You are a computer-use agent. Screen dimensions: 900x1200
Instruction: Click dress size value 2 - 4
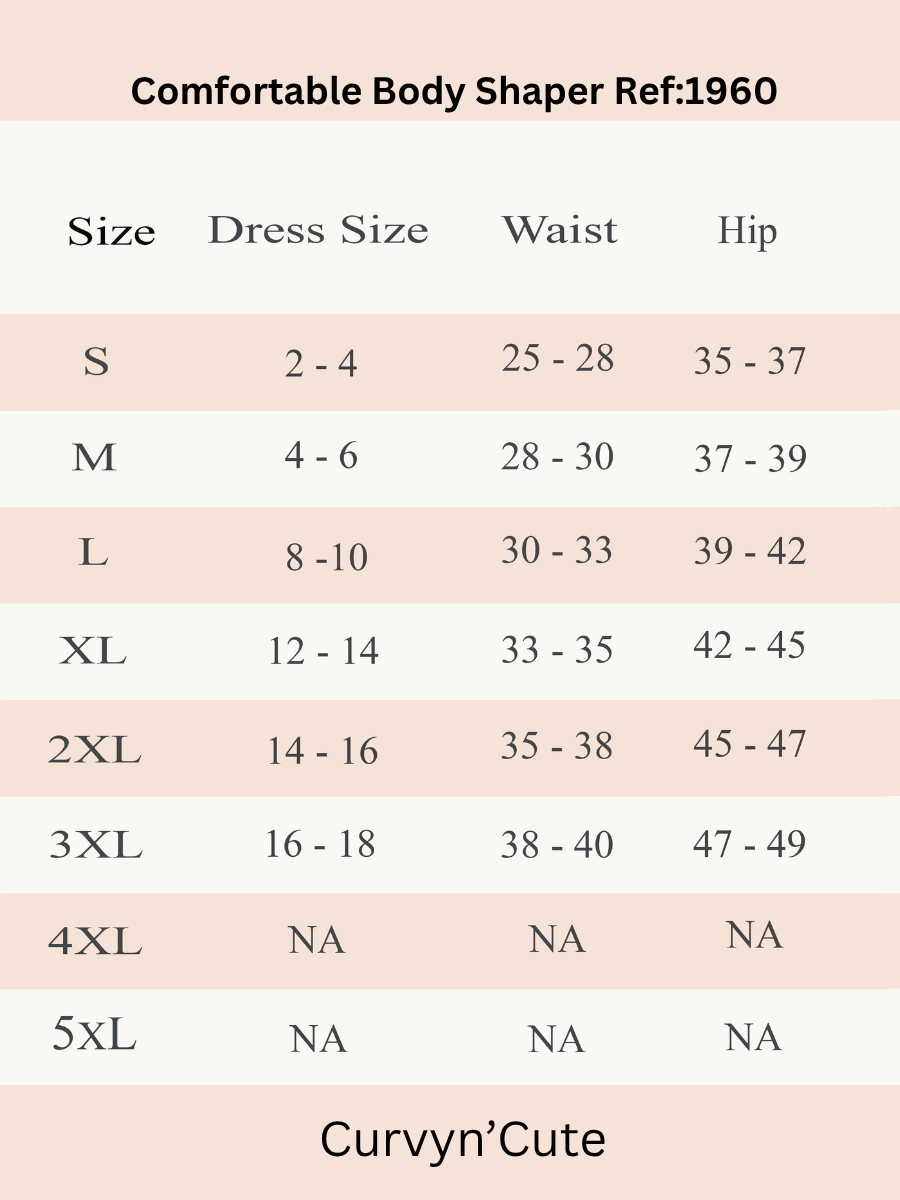[321, 364]
